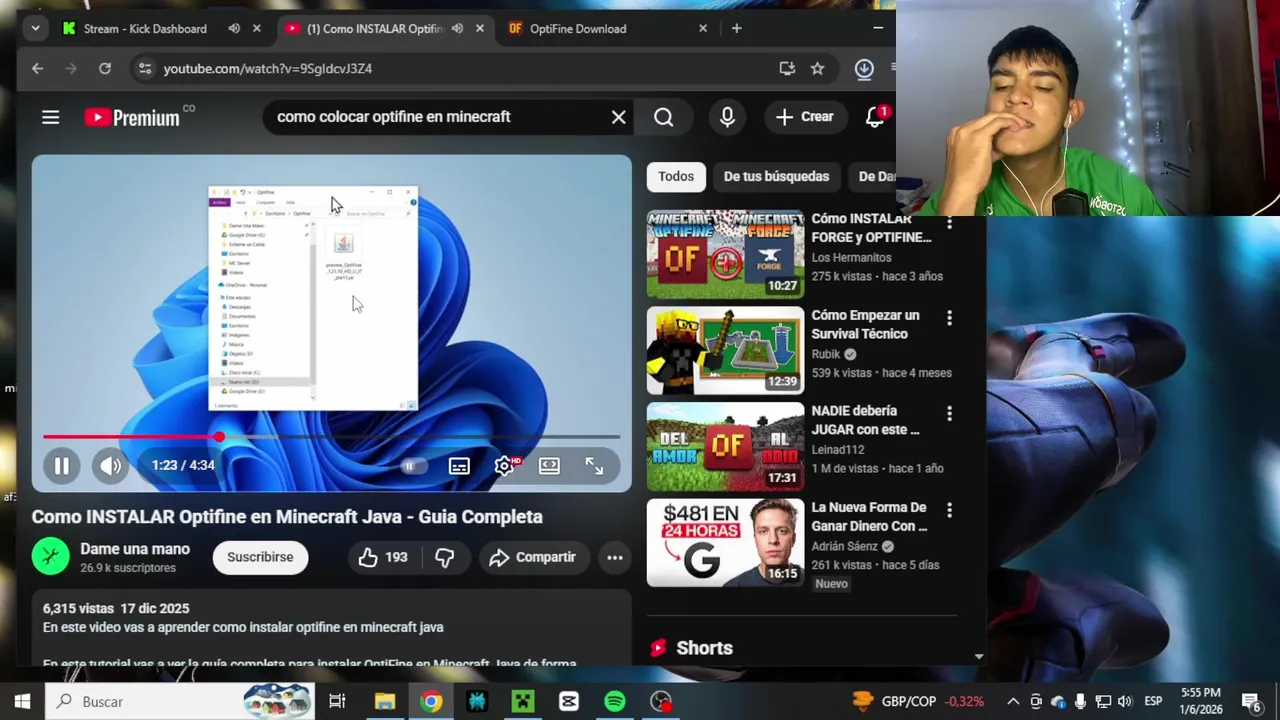Open the Crear upload menu
1280x720 pixels.
(x=805, y=117)
